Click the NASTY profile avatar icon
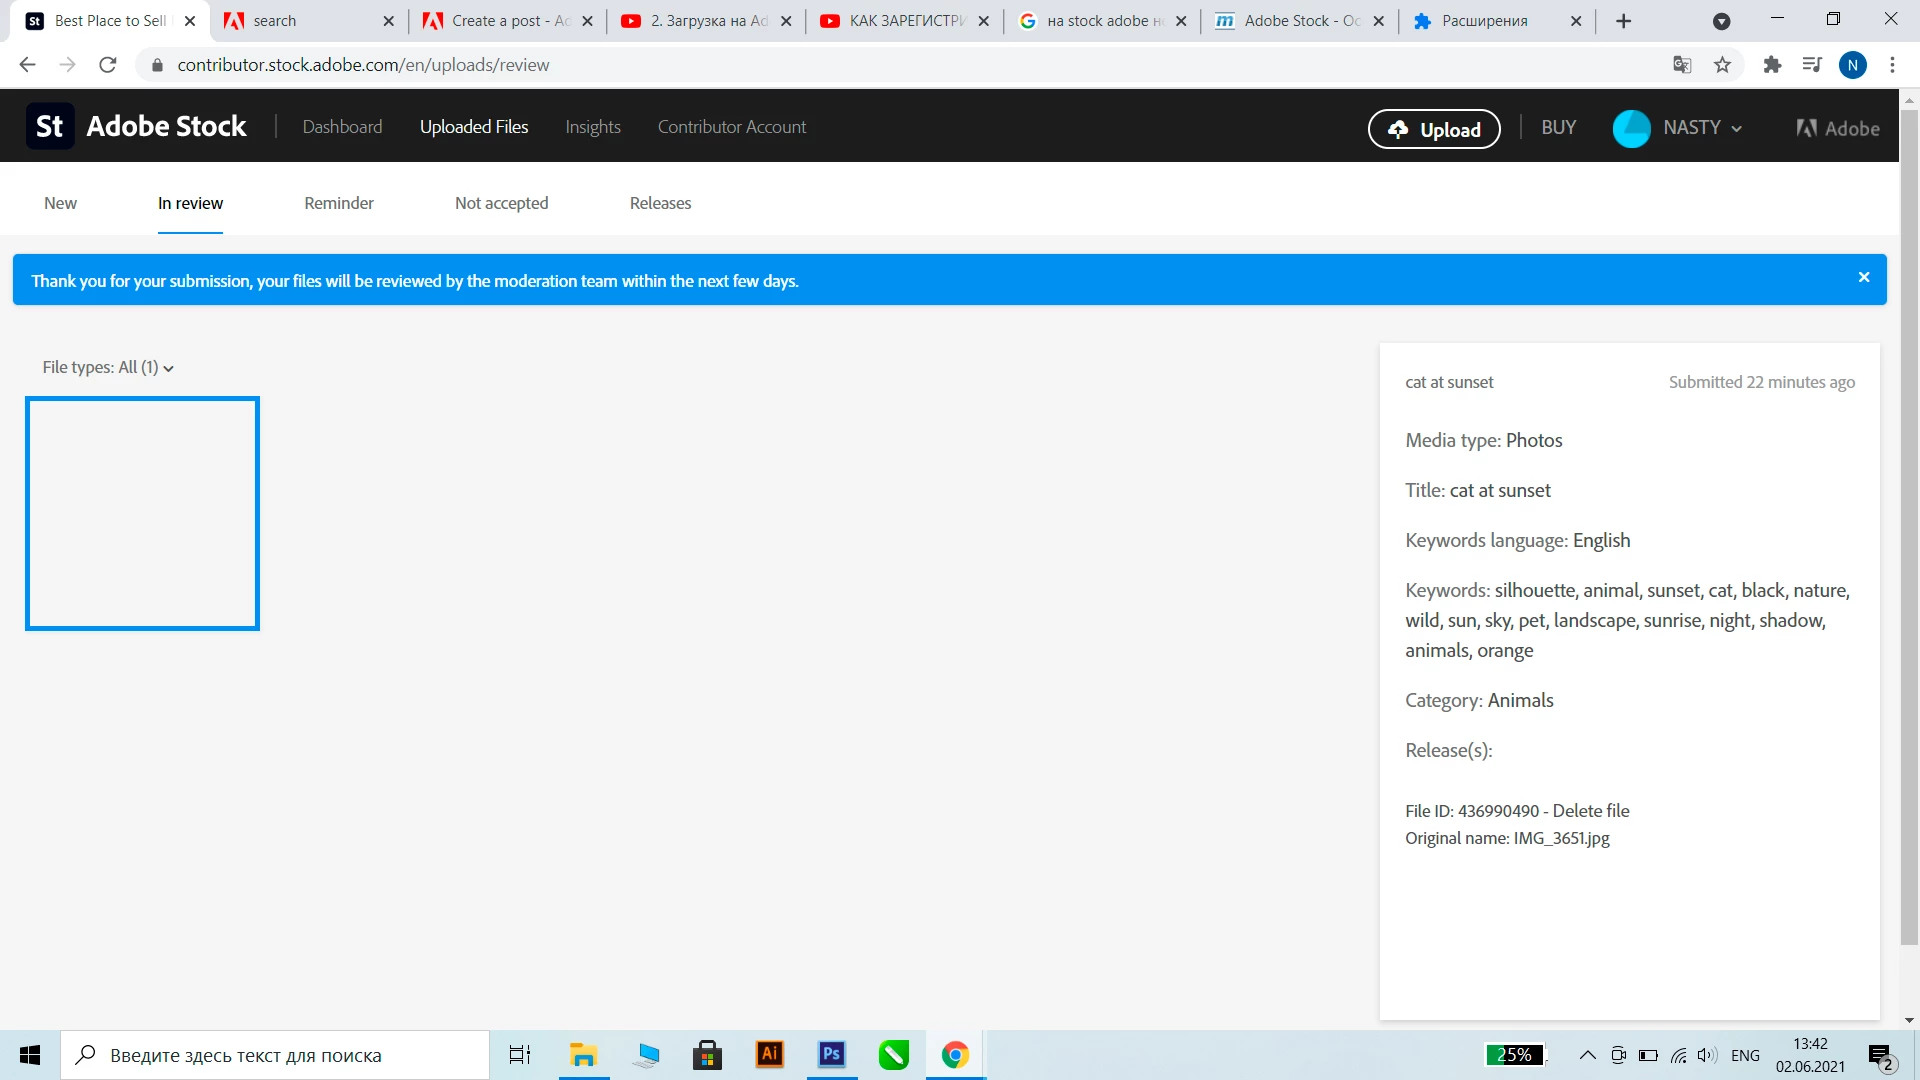The image size is (1920, 1080). coord(1631,128)
